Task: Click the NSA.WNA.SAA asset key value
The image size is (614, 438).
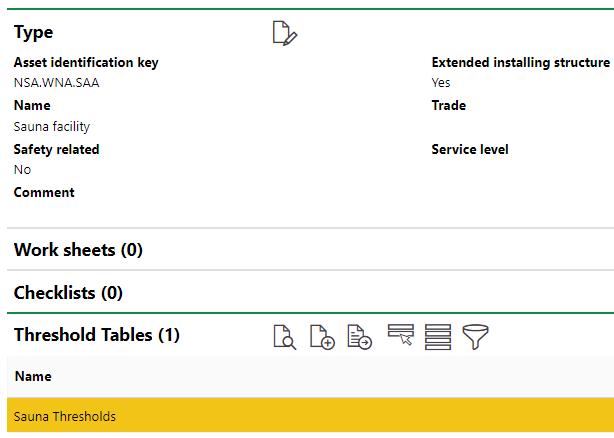Action: [56, 83]
